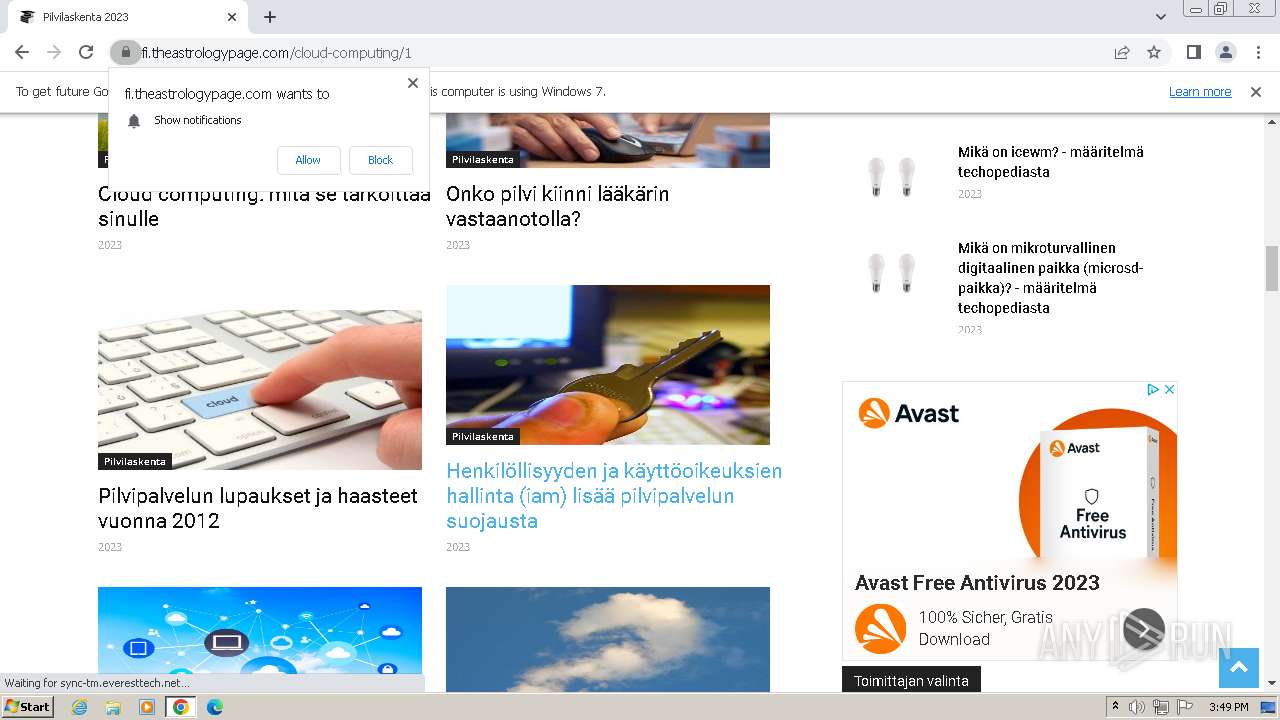The height and width of the screenshot is (720, 1280).
Task: Open Windows Media Player from taskbar
Action: pyautogui.click(x=147, y=707)
